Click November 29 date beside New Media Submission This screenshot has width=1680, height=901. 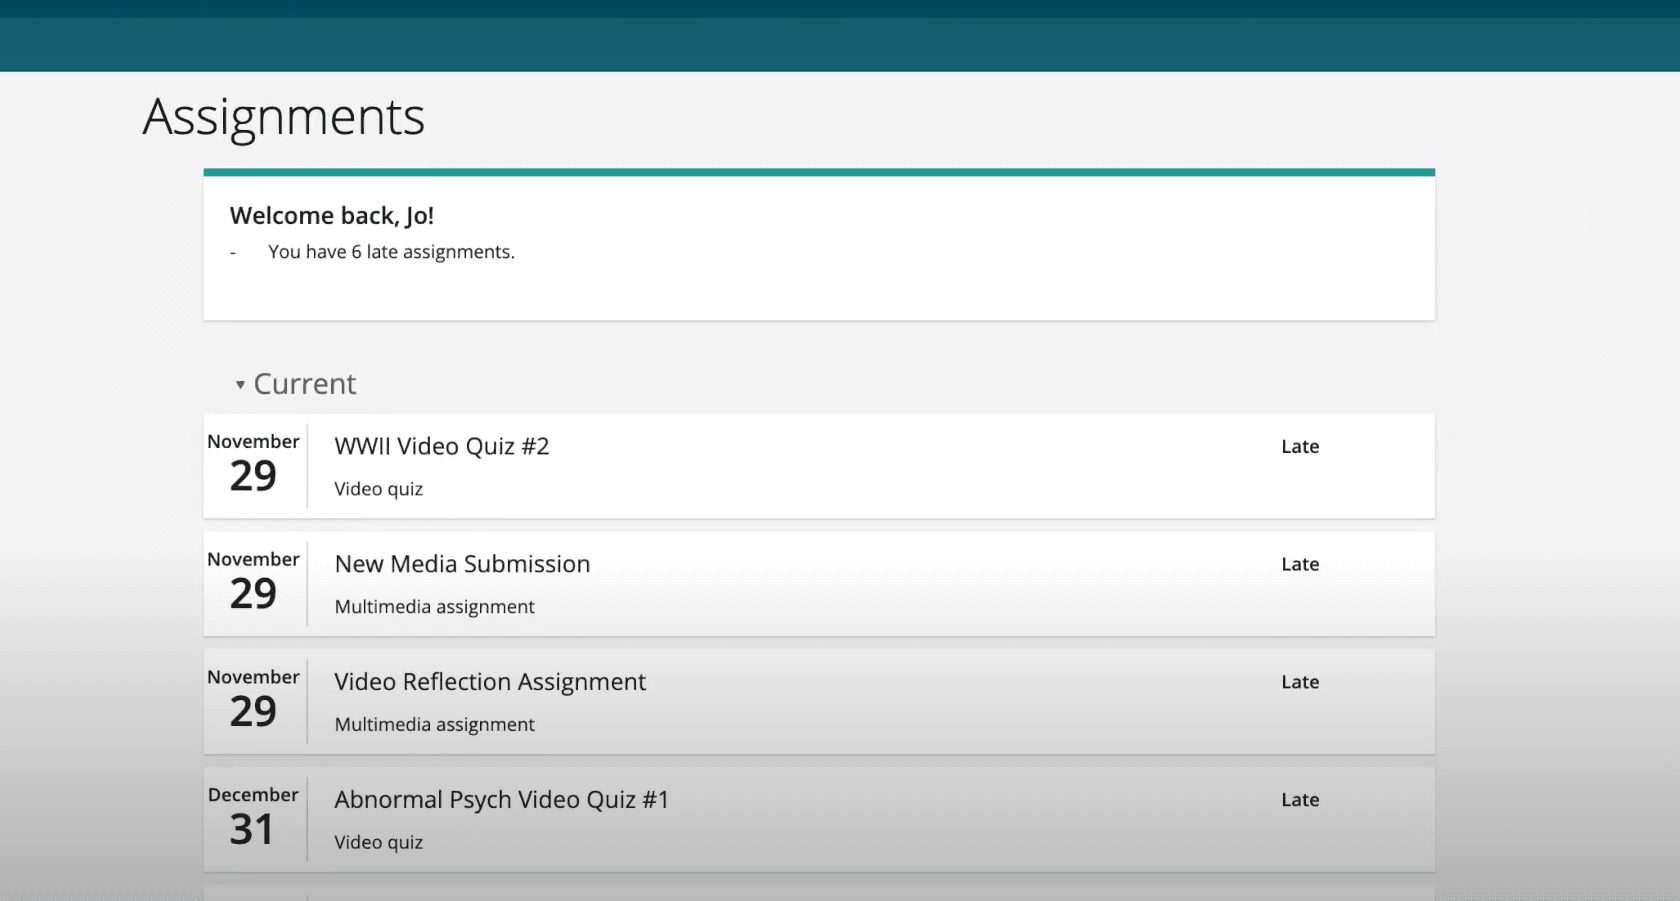[253, 583]
